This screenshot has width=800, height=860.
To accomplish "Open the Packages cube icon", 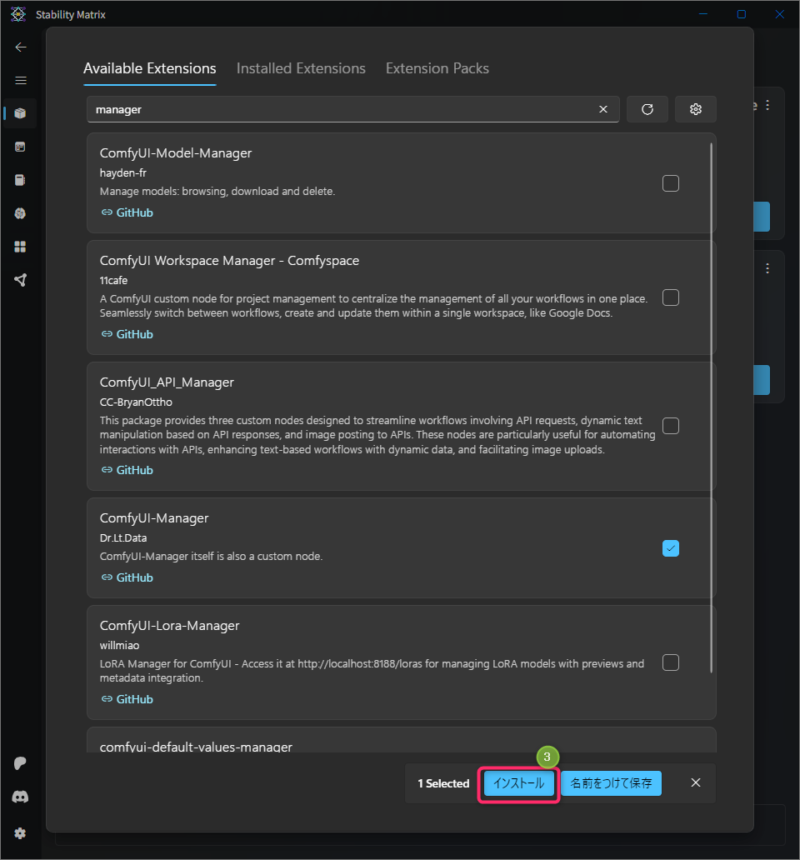I will pos(20,114).
